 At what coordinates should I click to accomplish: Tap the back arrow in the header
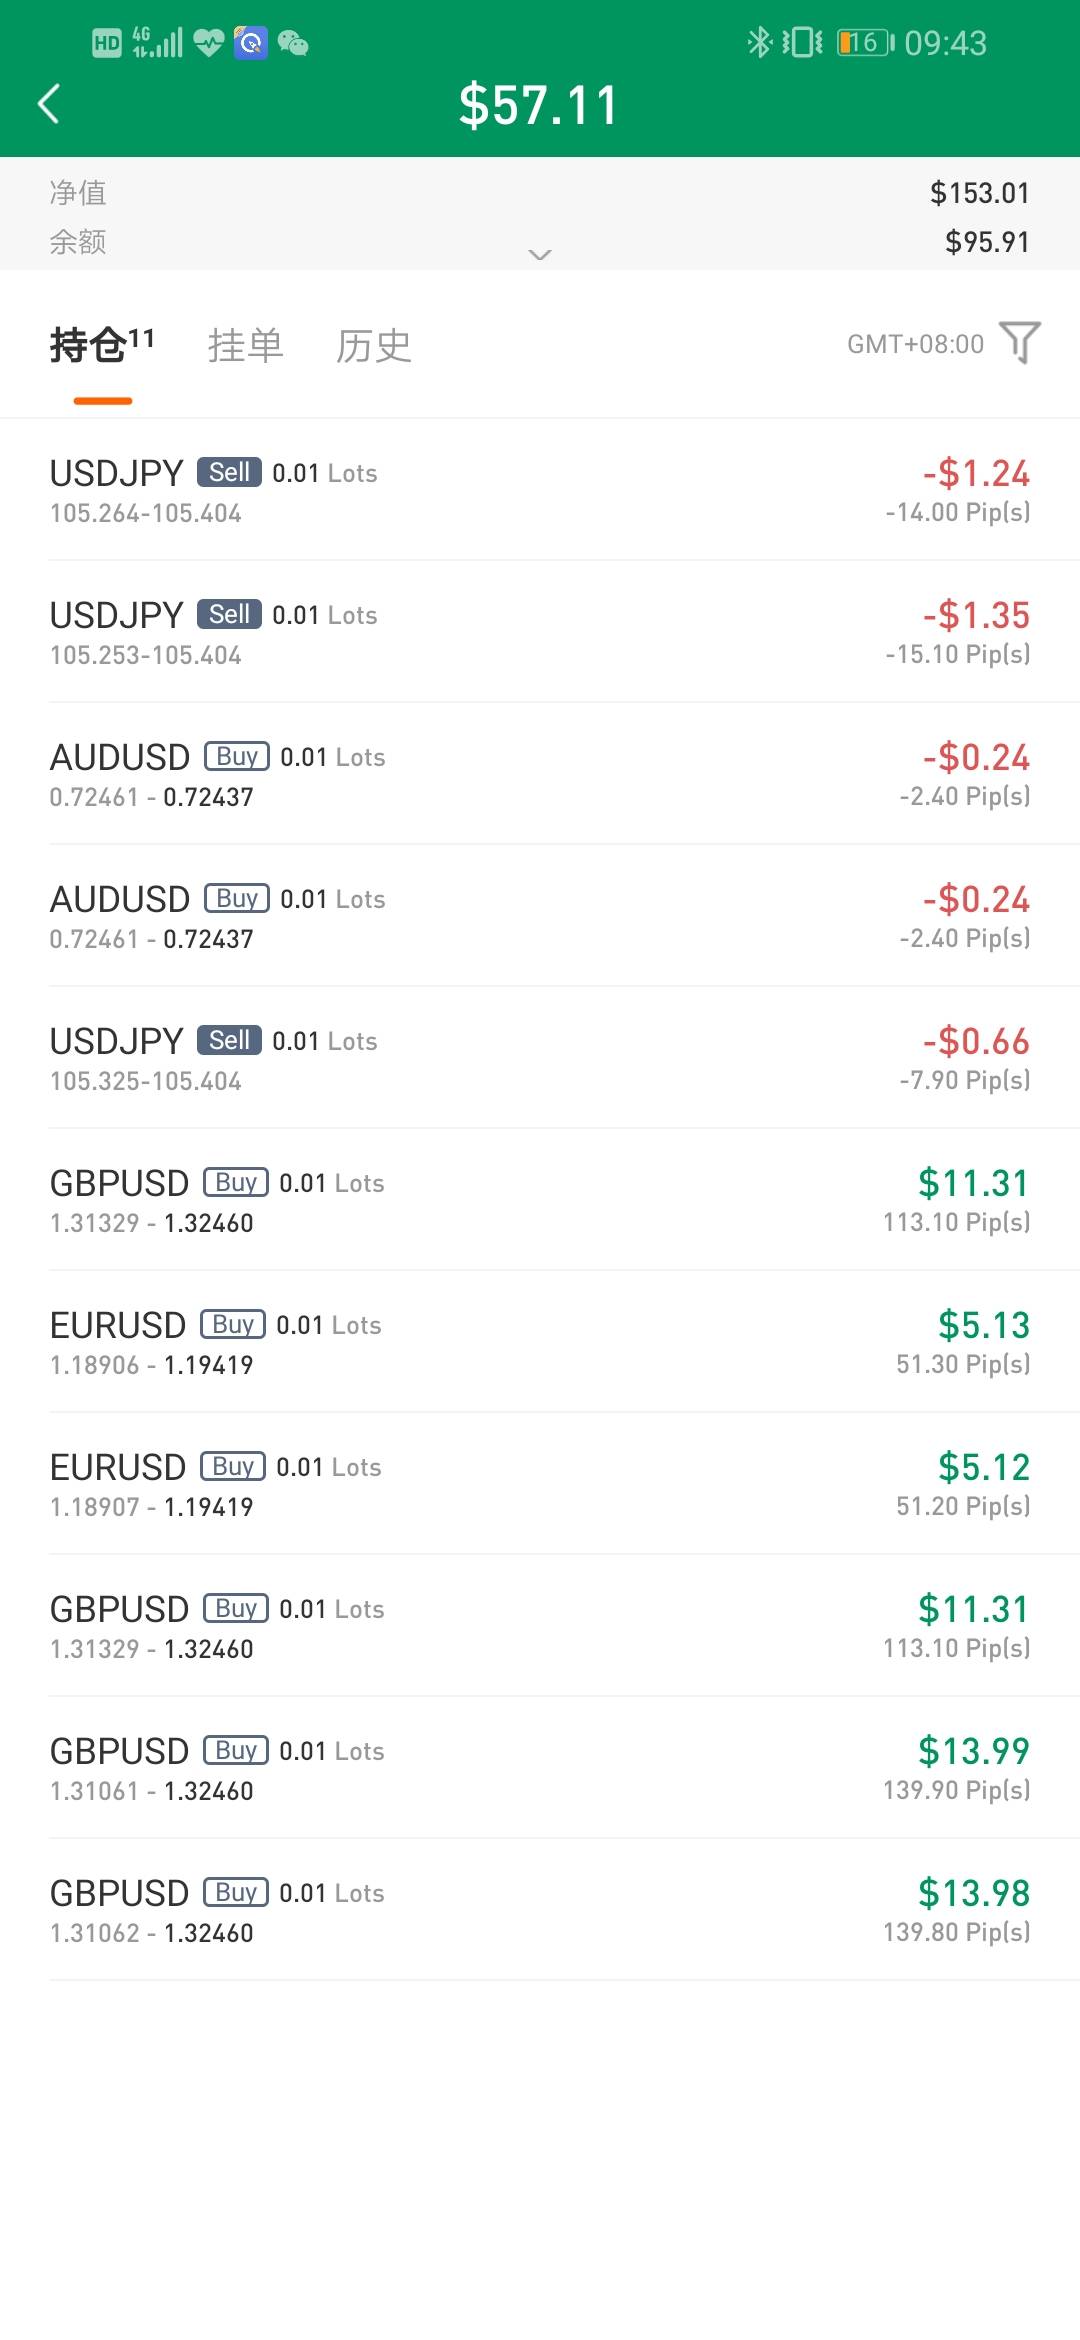pos(49,104)
